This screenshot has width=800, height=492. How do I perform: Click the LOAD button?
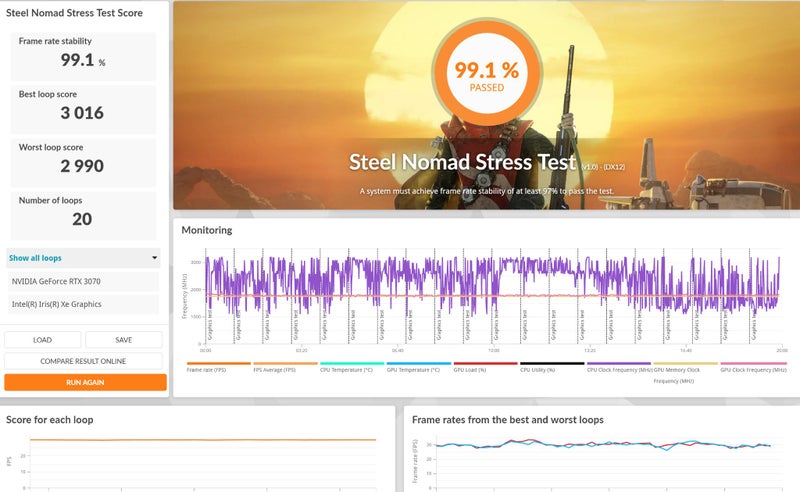(43, 340)
